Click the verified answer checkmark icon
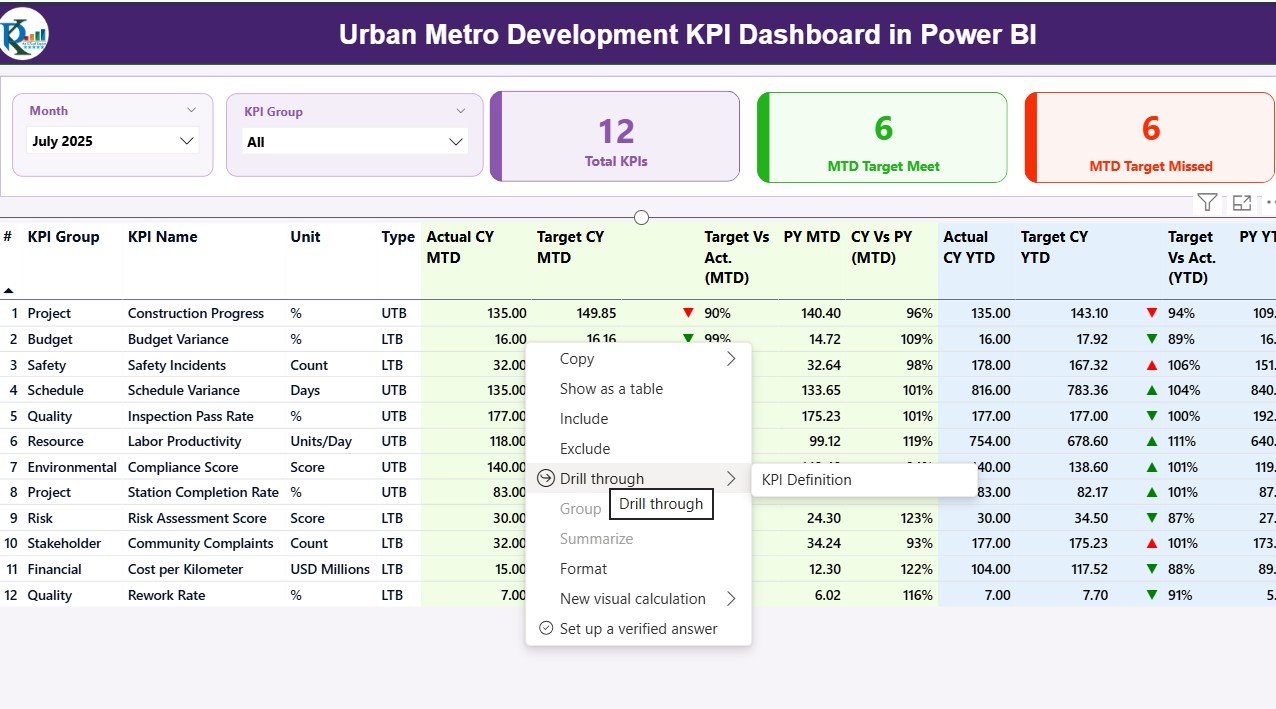 pos(545,629)
